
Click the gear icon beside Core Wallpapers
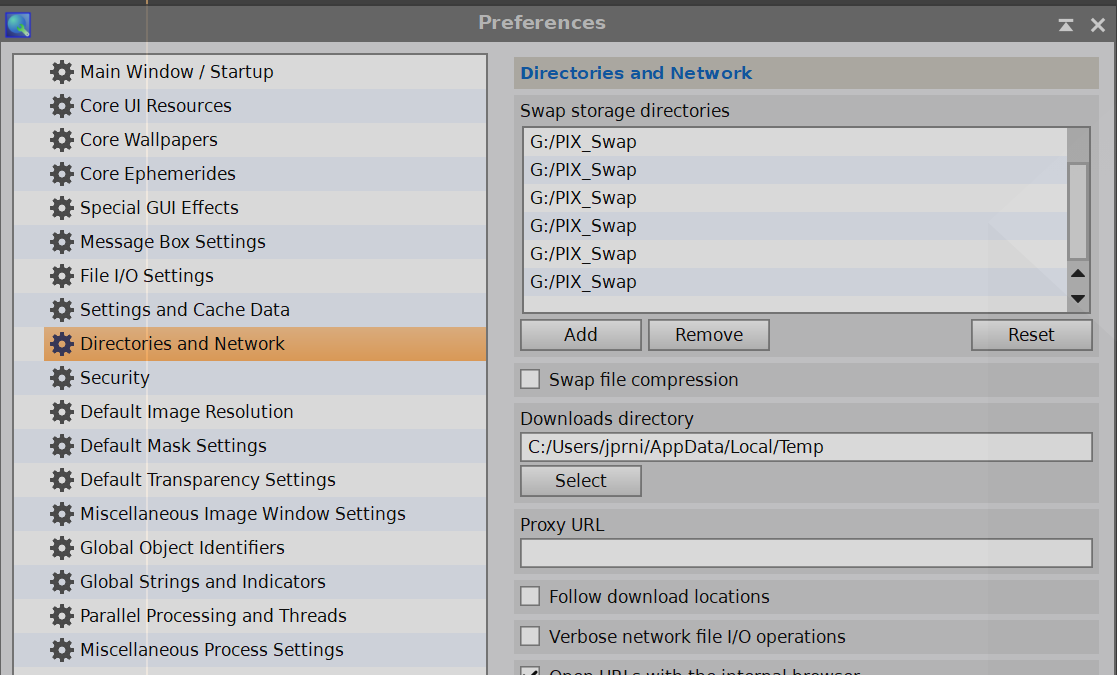(x=62, y=140)
